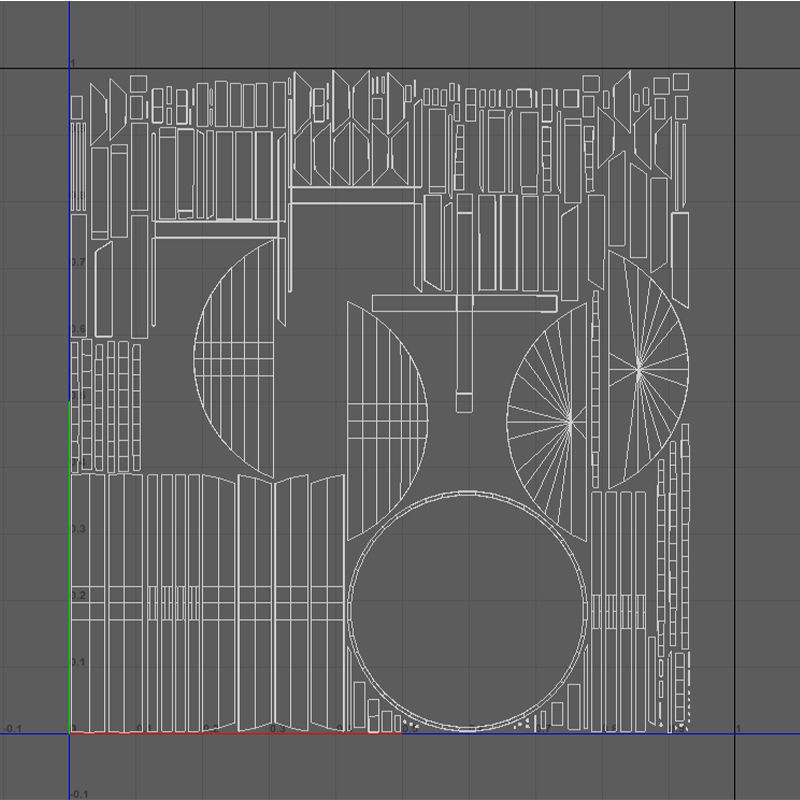800x800 pixels.
Task: Click the 0.7 label on the vertical axis
Action: (78, 262)
